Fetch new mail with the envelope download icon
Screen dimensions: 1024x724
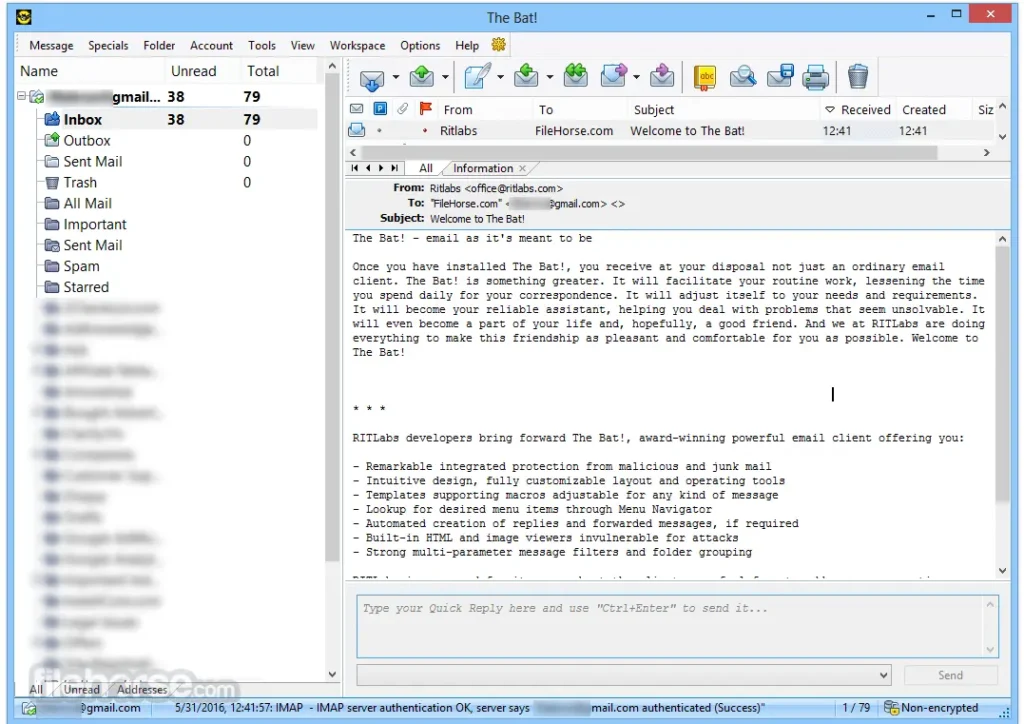click(x=371, y=77)
